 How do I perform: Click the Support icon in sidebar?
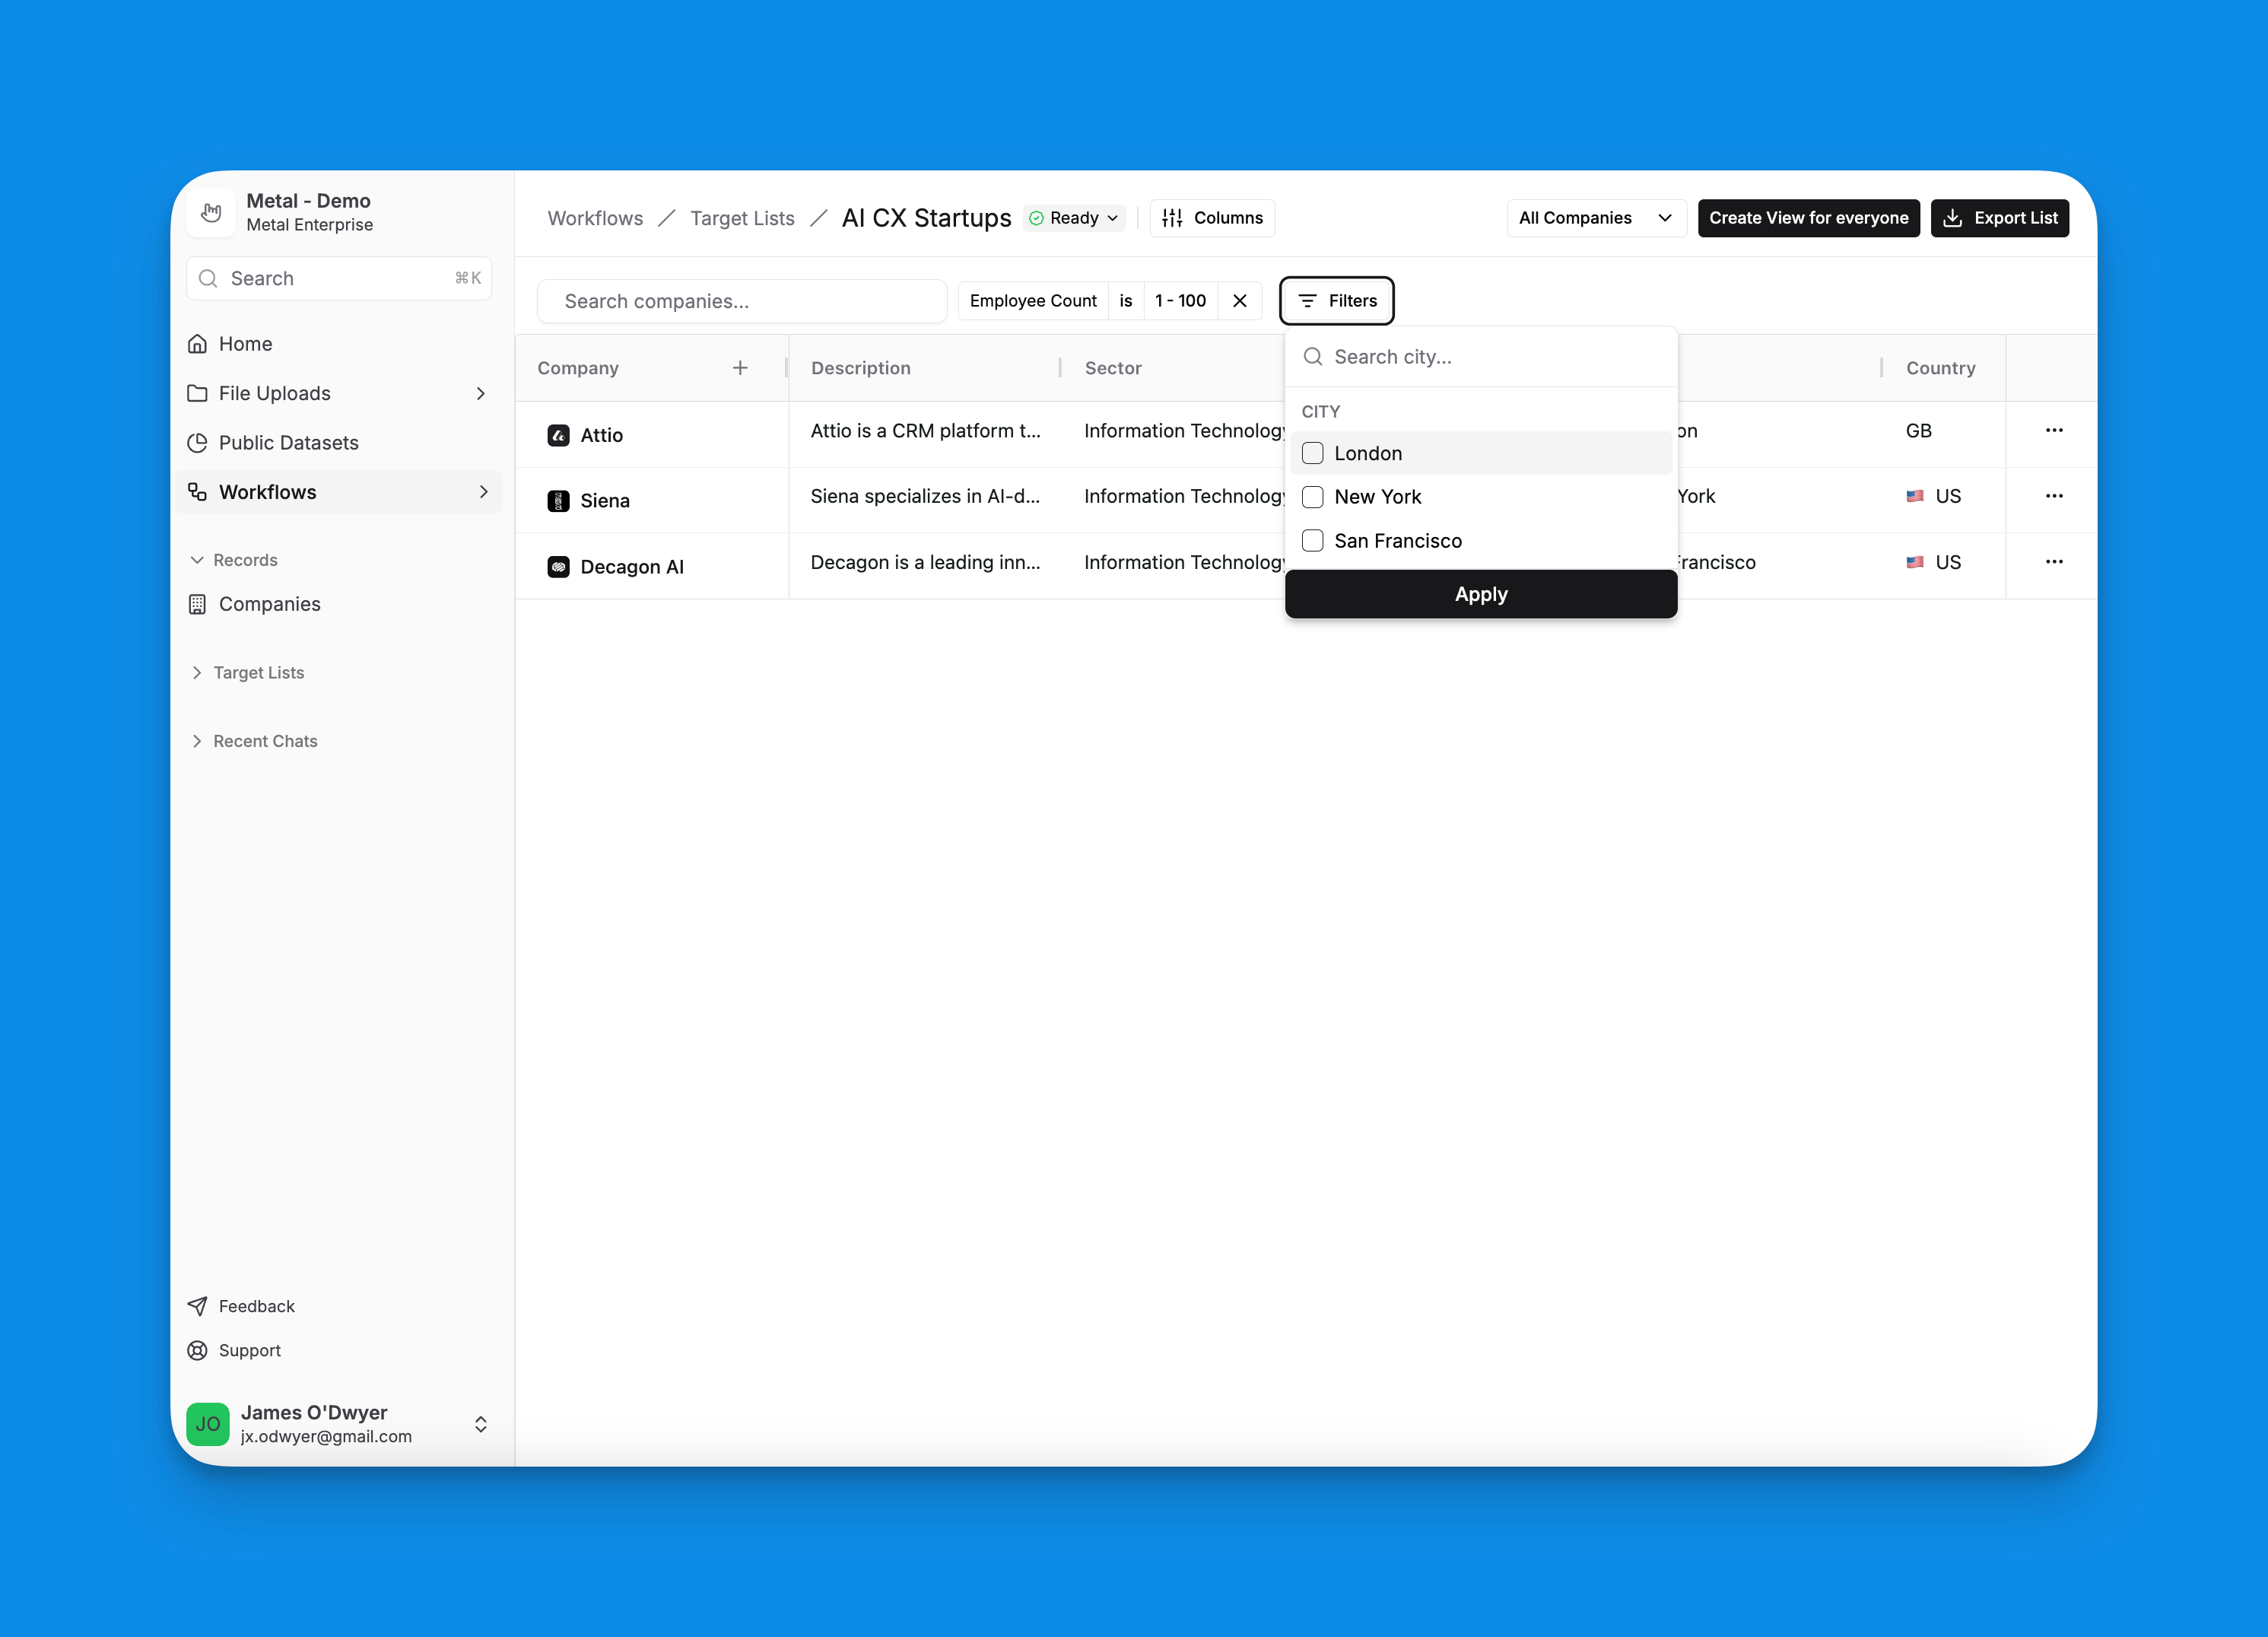click(x=199, y=1350)
